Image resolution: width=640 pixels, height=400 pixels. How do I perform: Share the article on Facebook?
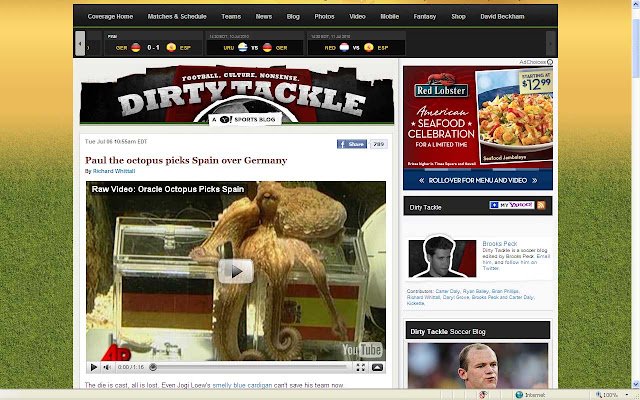click(x=351, y=144)
